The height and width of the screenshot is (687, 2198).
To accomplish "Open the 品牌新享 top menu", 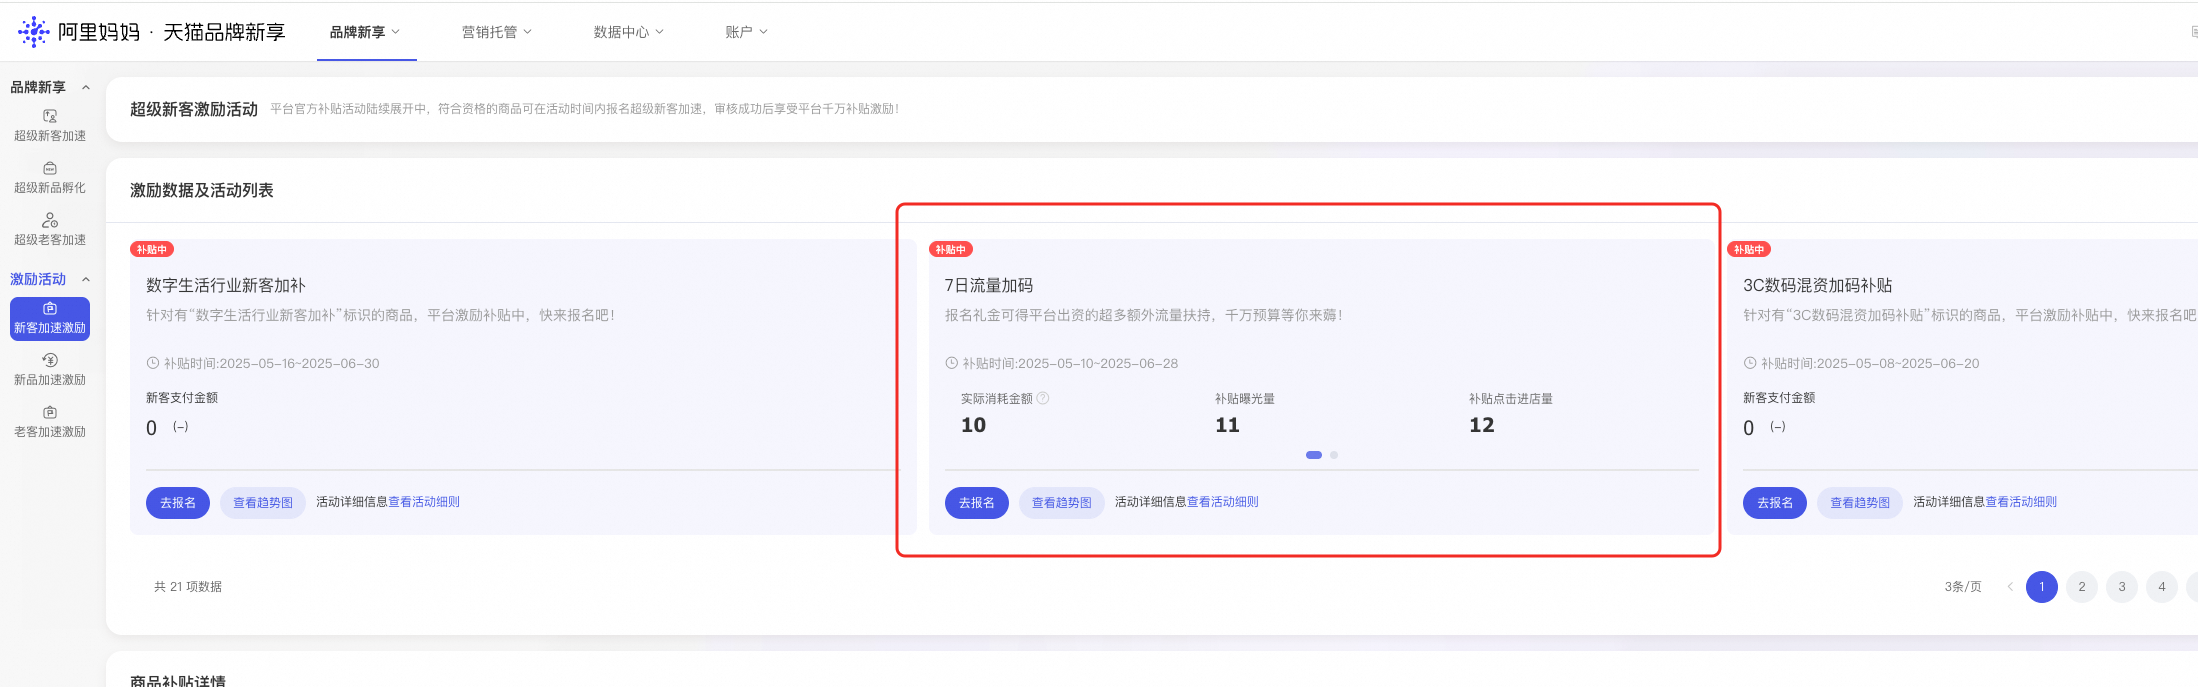I will 366,32.
